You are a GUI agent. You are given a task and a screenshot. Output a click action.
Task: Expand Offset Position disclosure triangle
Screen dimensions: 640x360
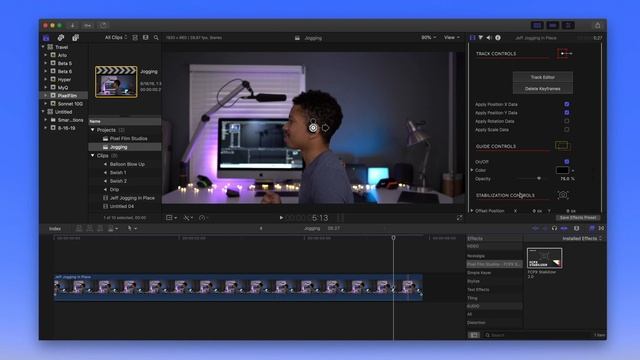coord(472,211)
